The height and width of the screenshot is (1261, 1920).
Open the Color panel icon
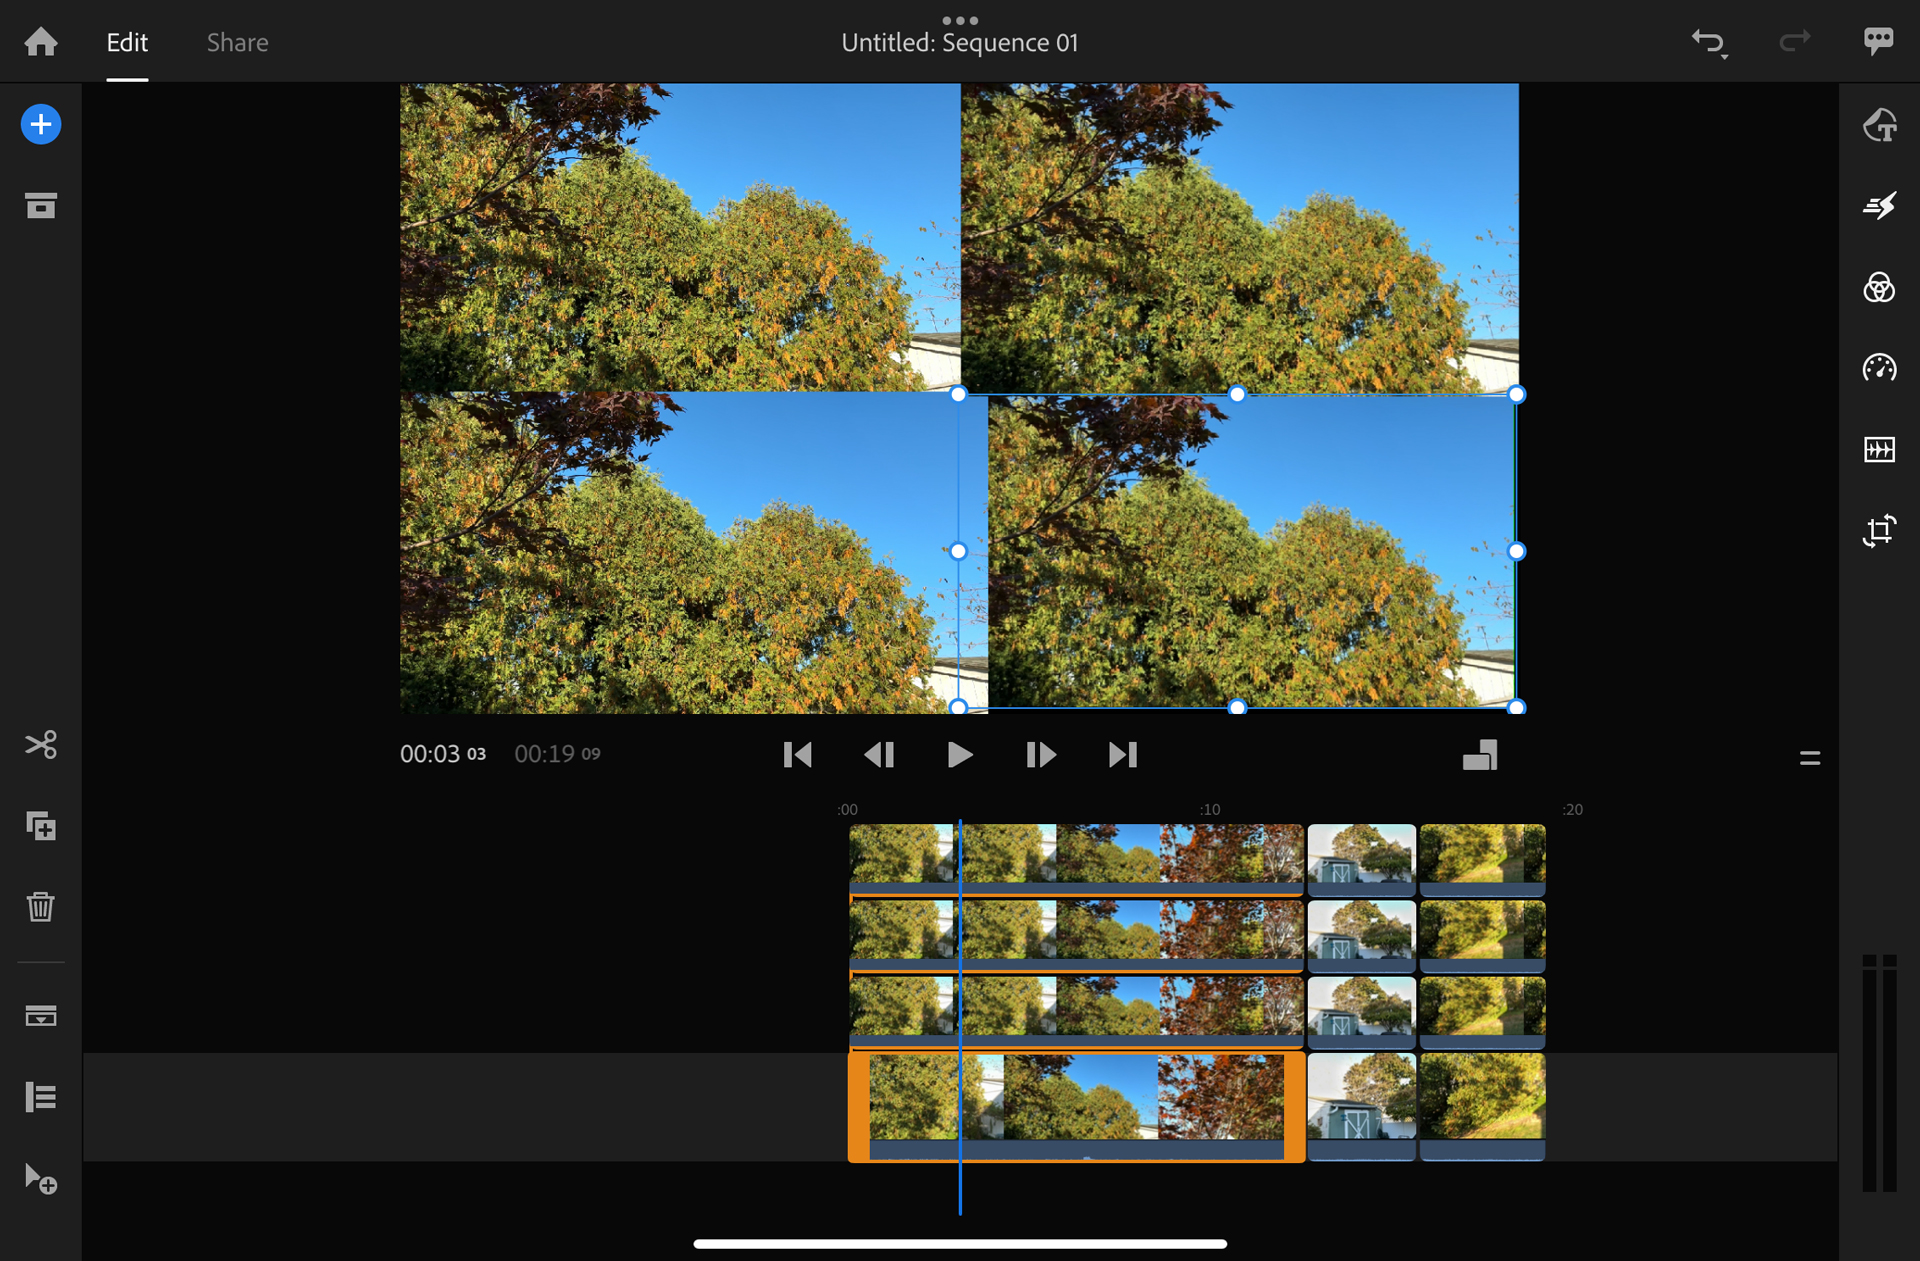[x=1879, y=288]
